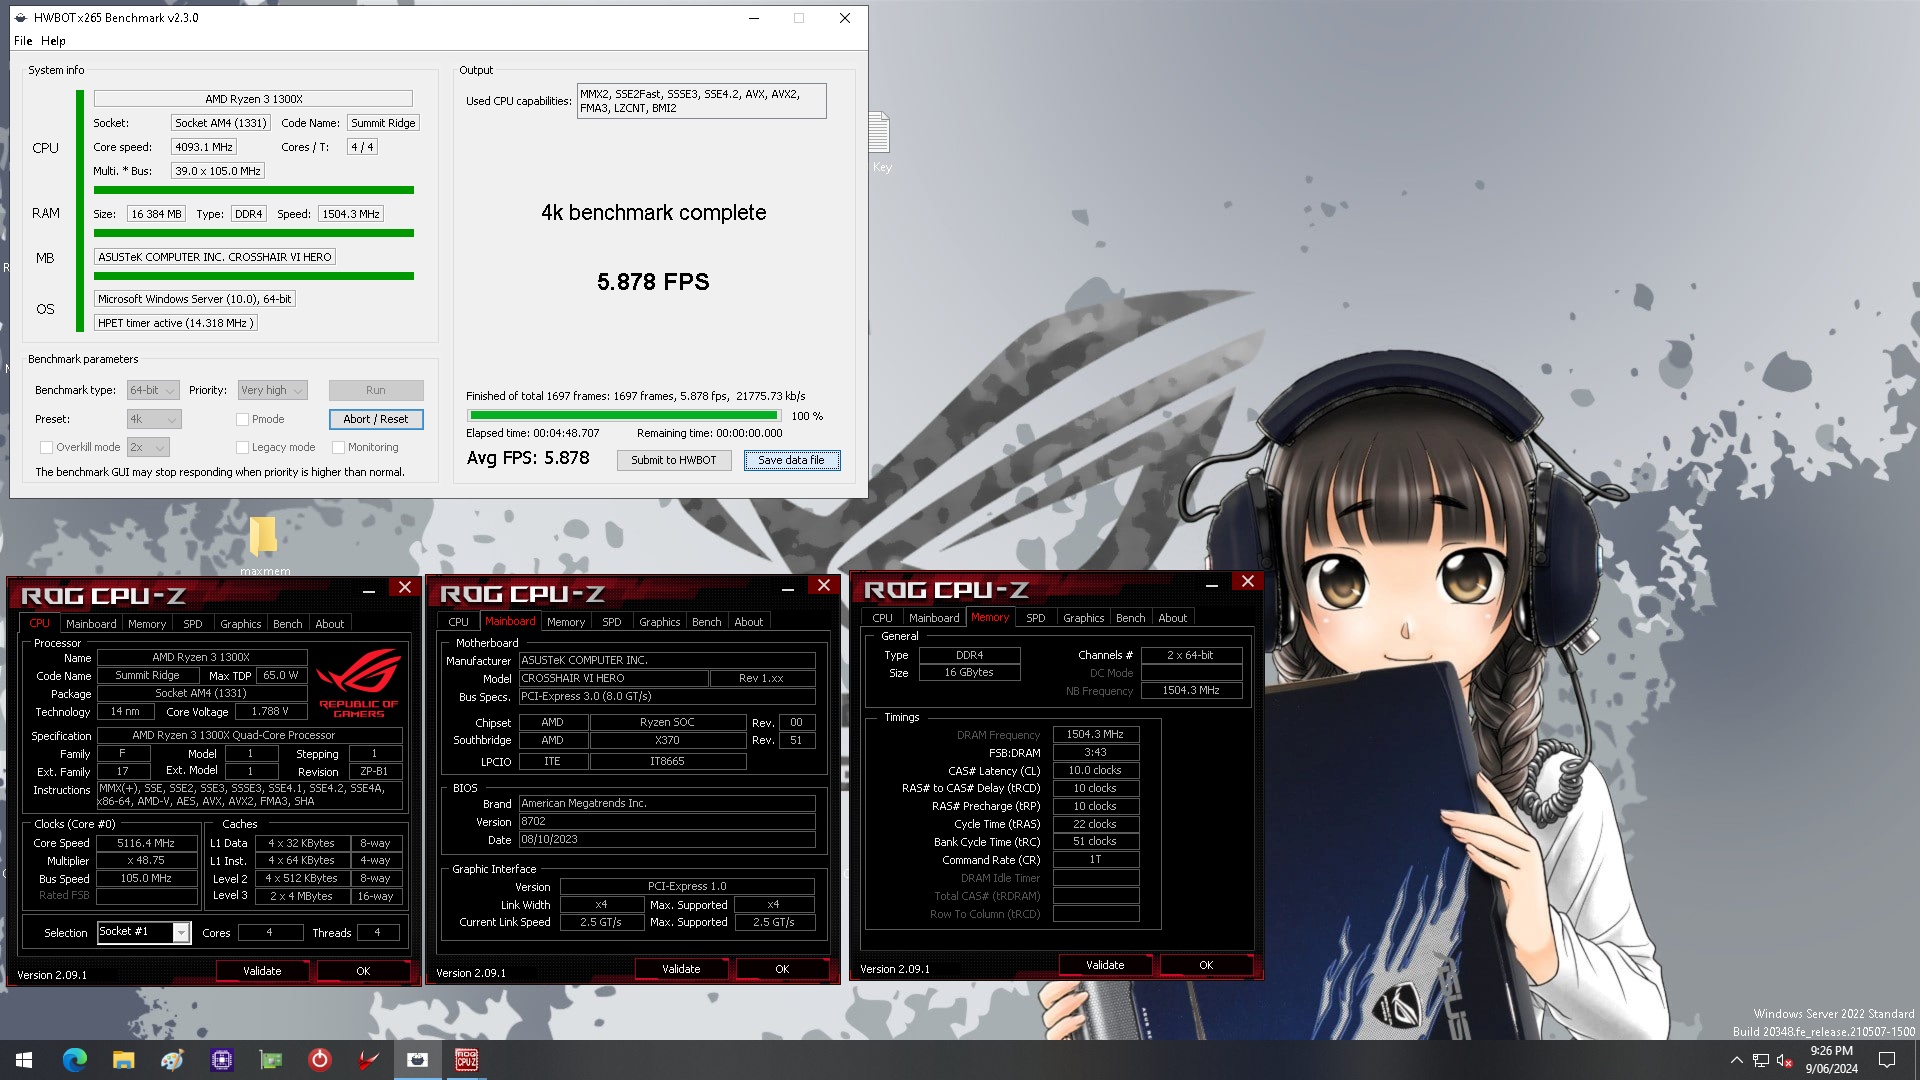Image resolution: width=1920 pixels, height=1080 pixels.
Task: Open File Explorer from the taskbar
Action: tap(123, 1060)
